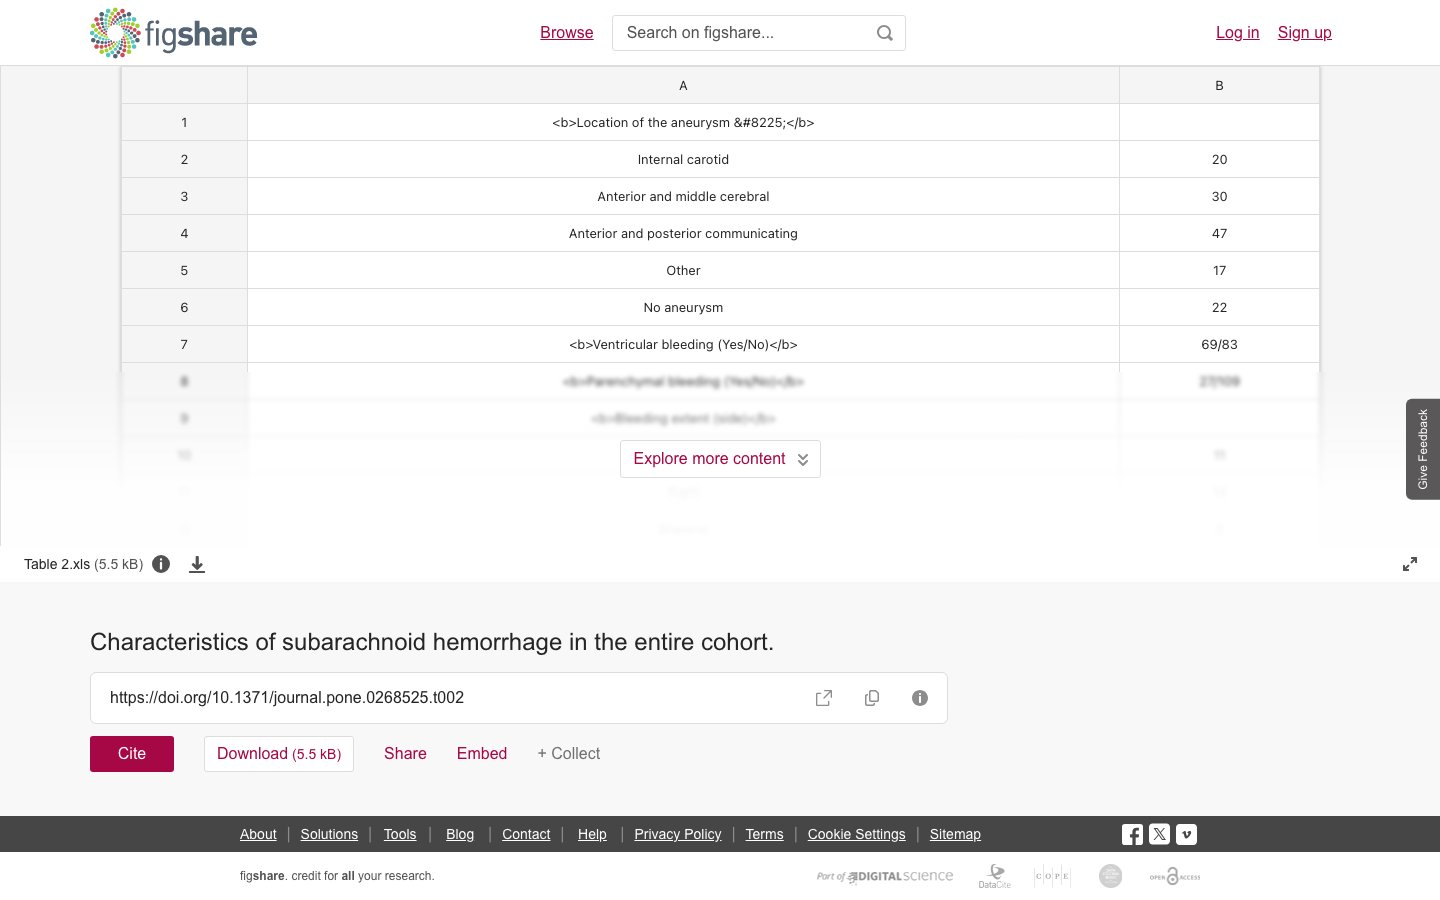This screenshot has width=1440, height=900.
Task: Open the figshare home logo
Action: (x=174, y=33)
